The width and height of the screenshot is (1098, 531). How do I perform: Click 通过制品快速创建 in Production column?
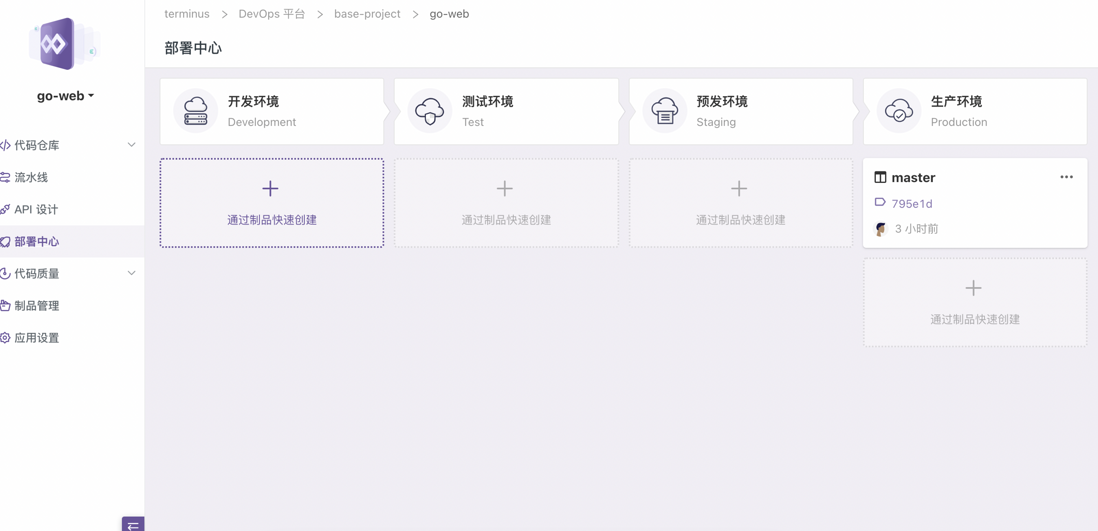tap(975, 319)
